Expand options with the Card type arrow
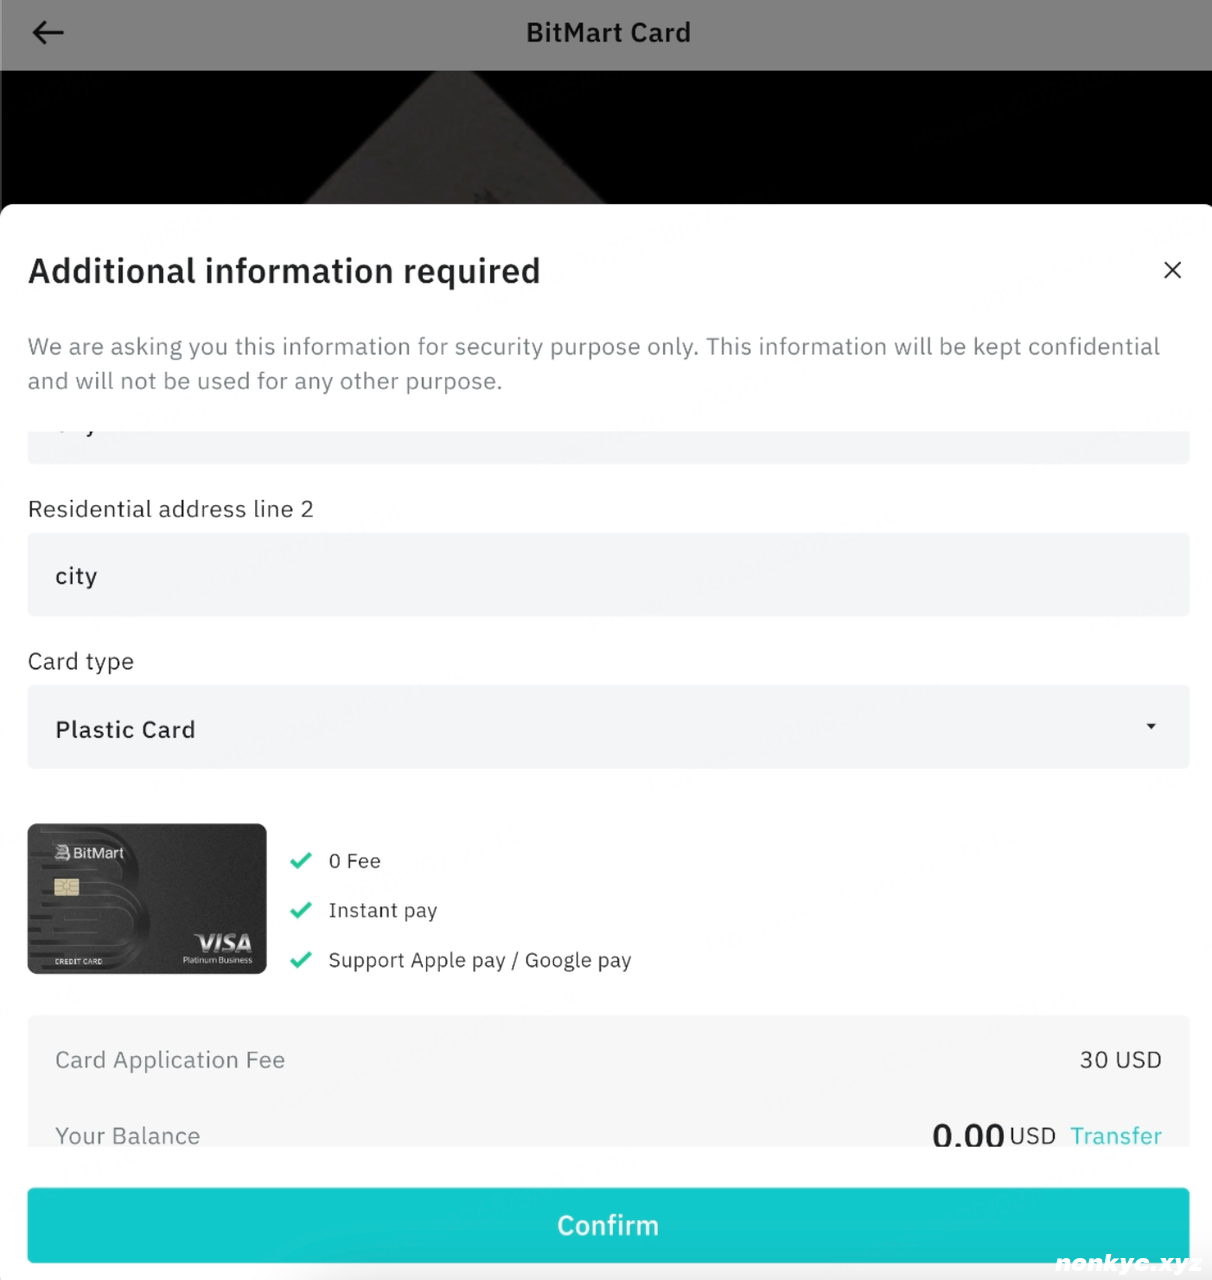Viewport: 1212px width, 1280px height. pyautogui.click(x=1151, y=727)
